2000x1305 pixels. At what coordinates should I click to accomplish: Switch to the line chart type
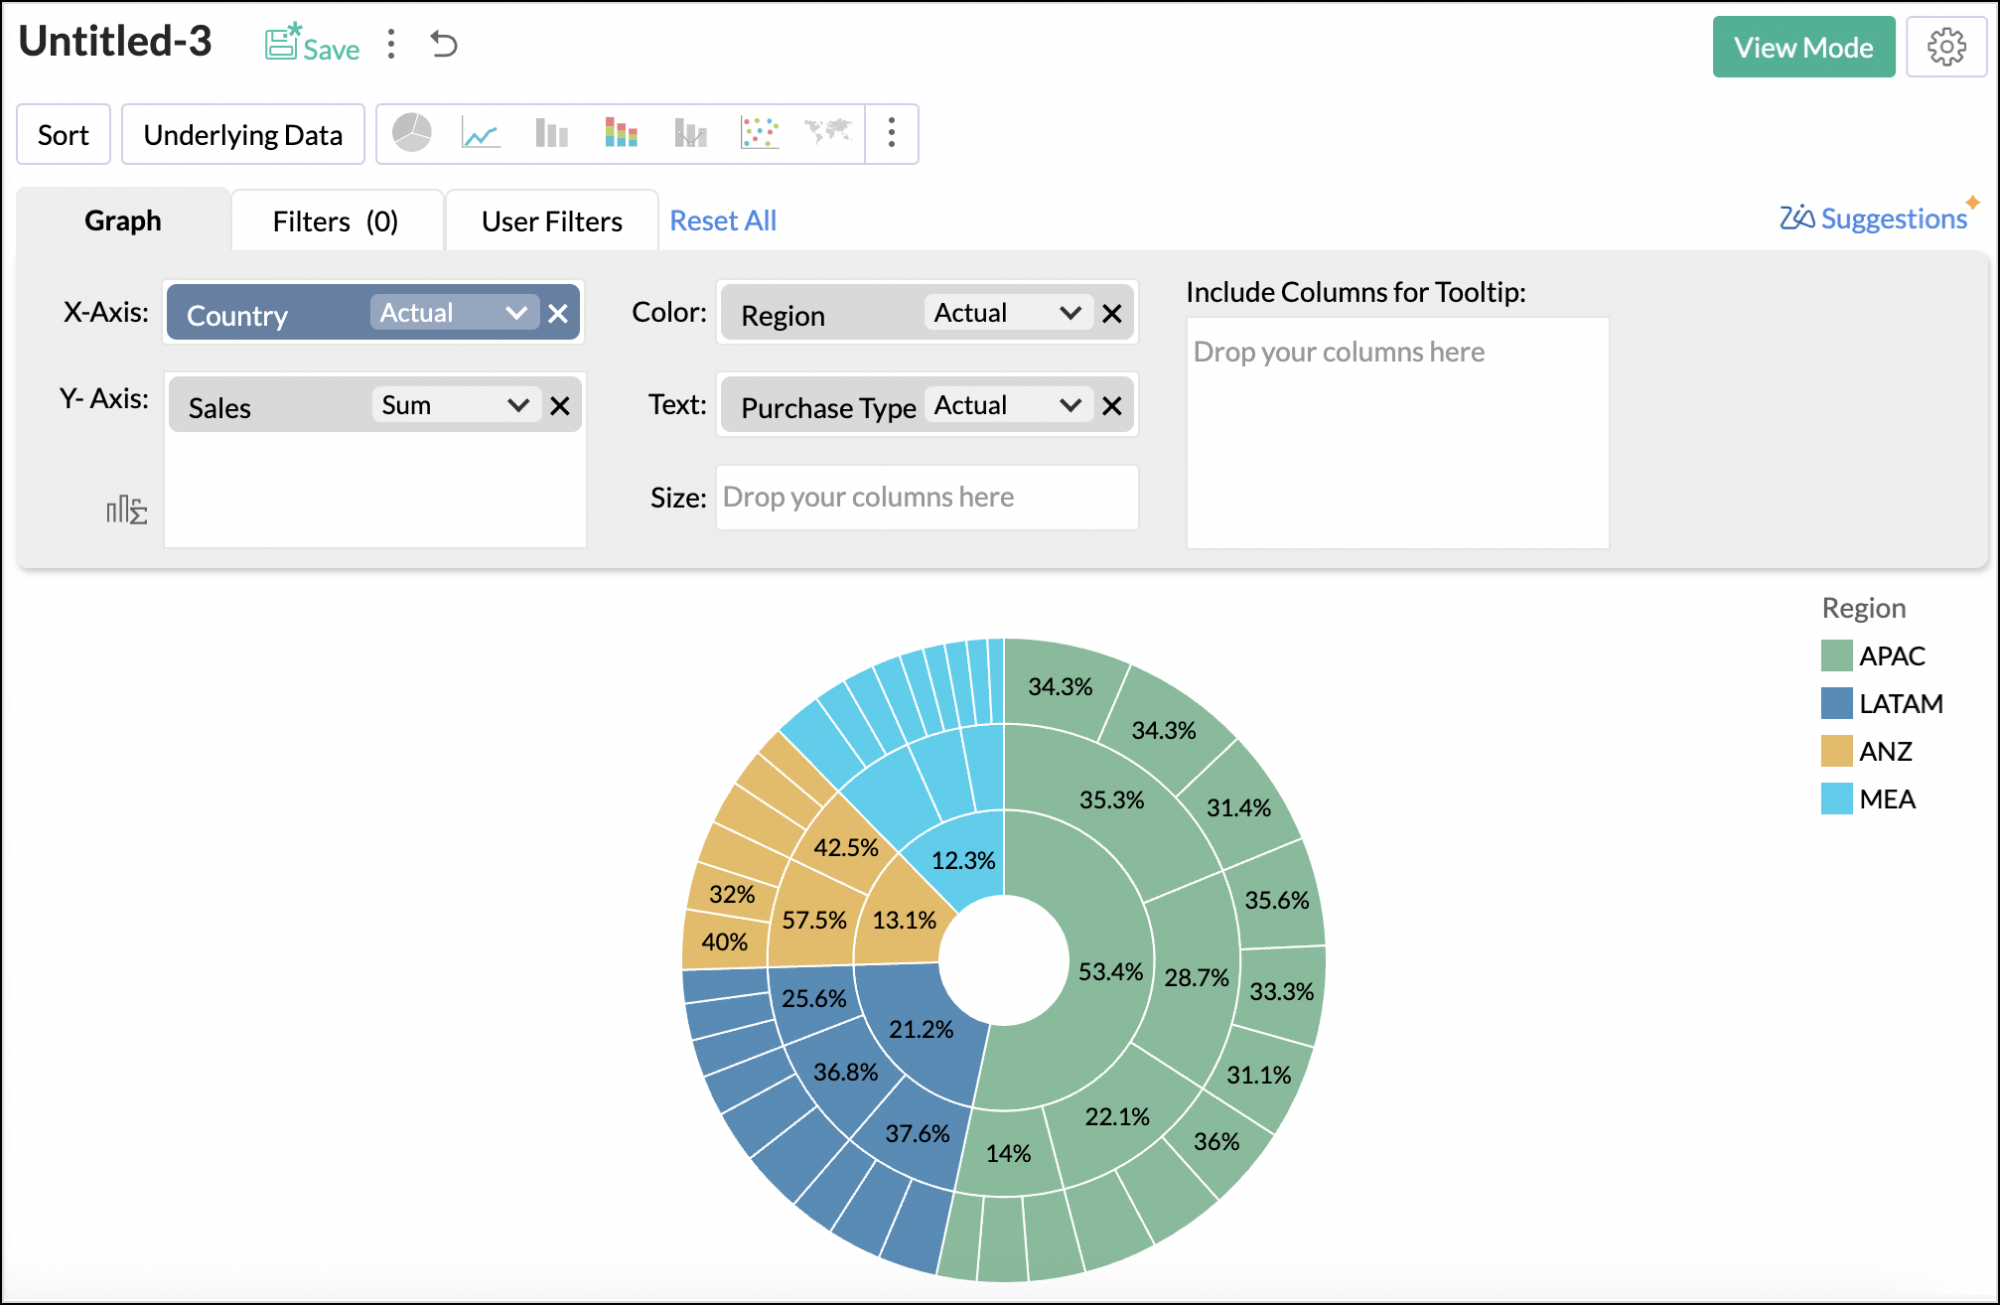pyautogui.click(x=480, y=133)
